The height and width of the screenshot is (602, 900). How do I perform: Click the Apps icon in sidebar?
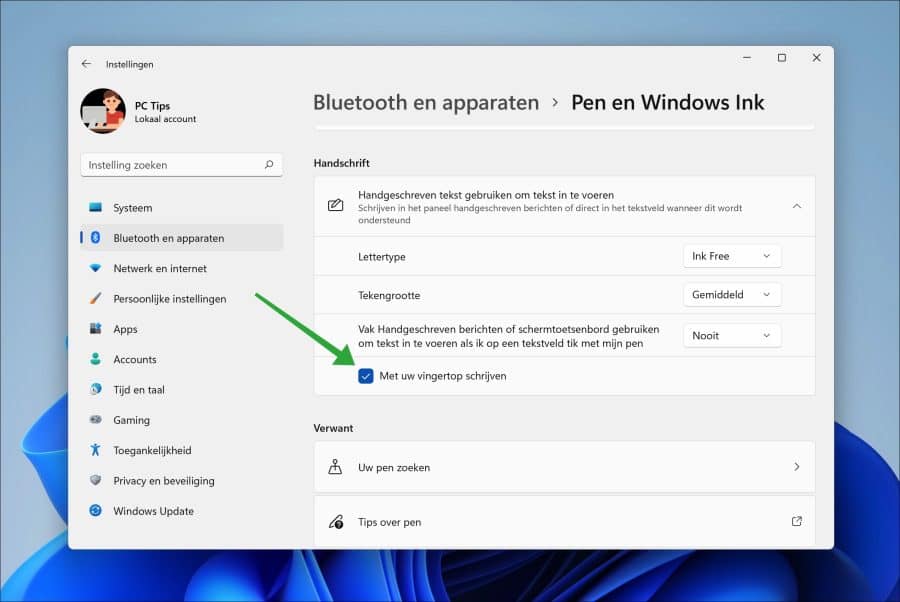point(95,329)
